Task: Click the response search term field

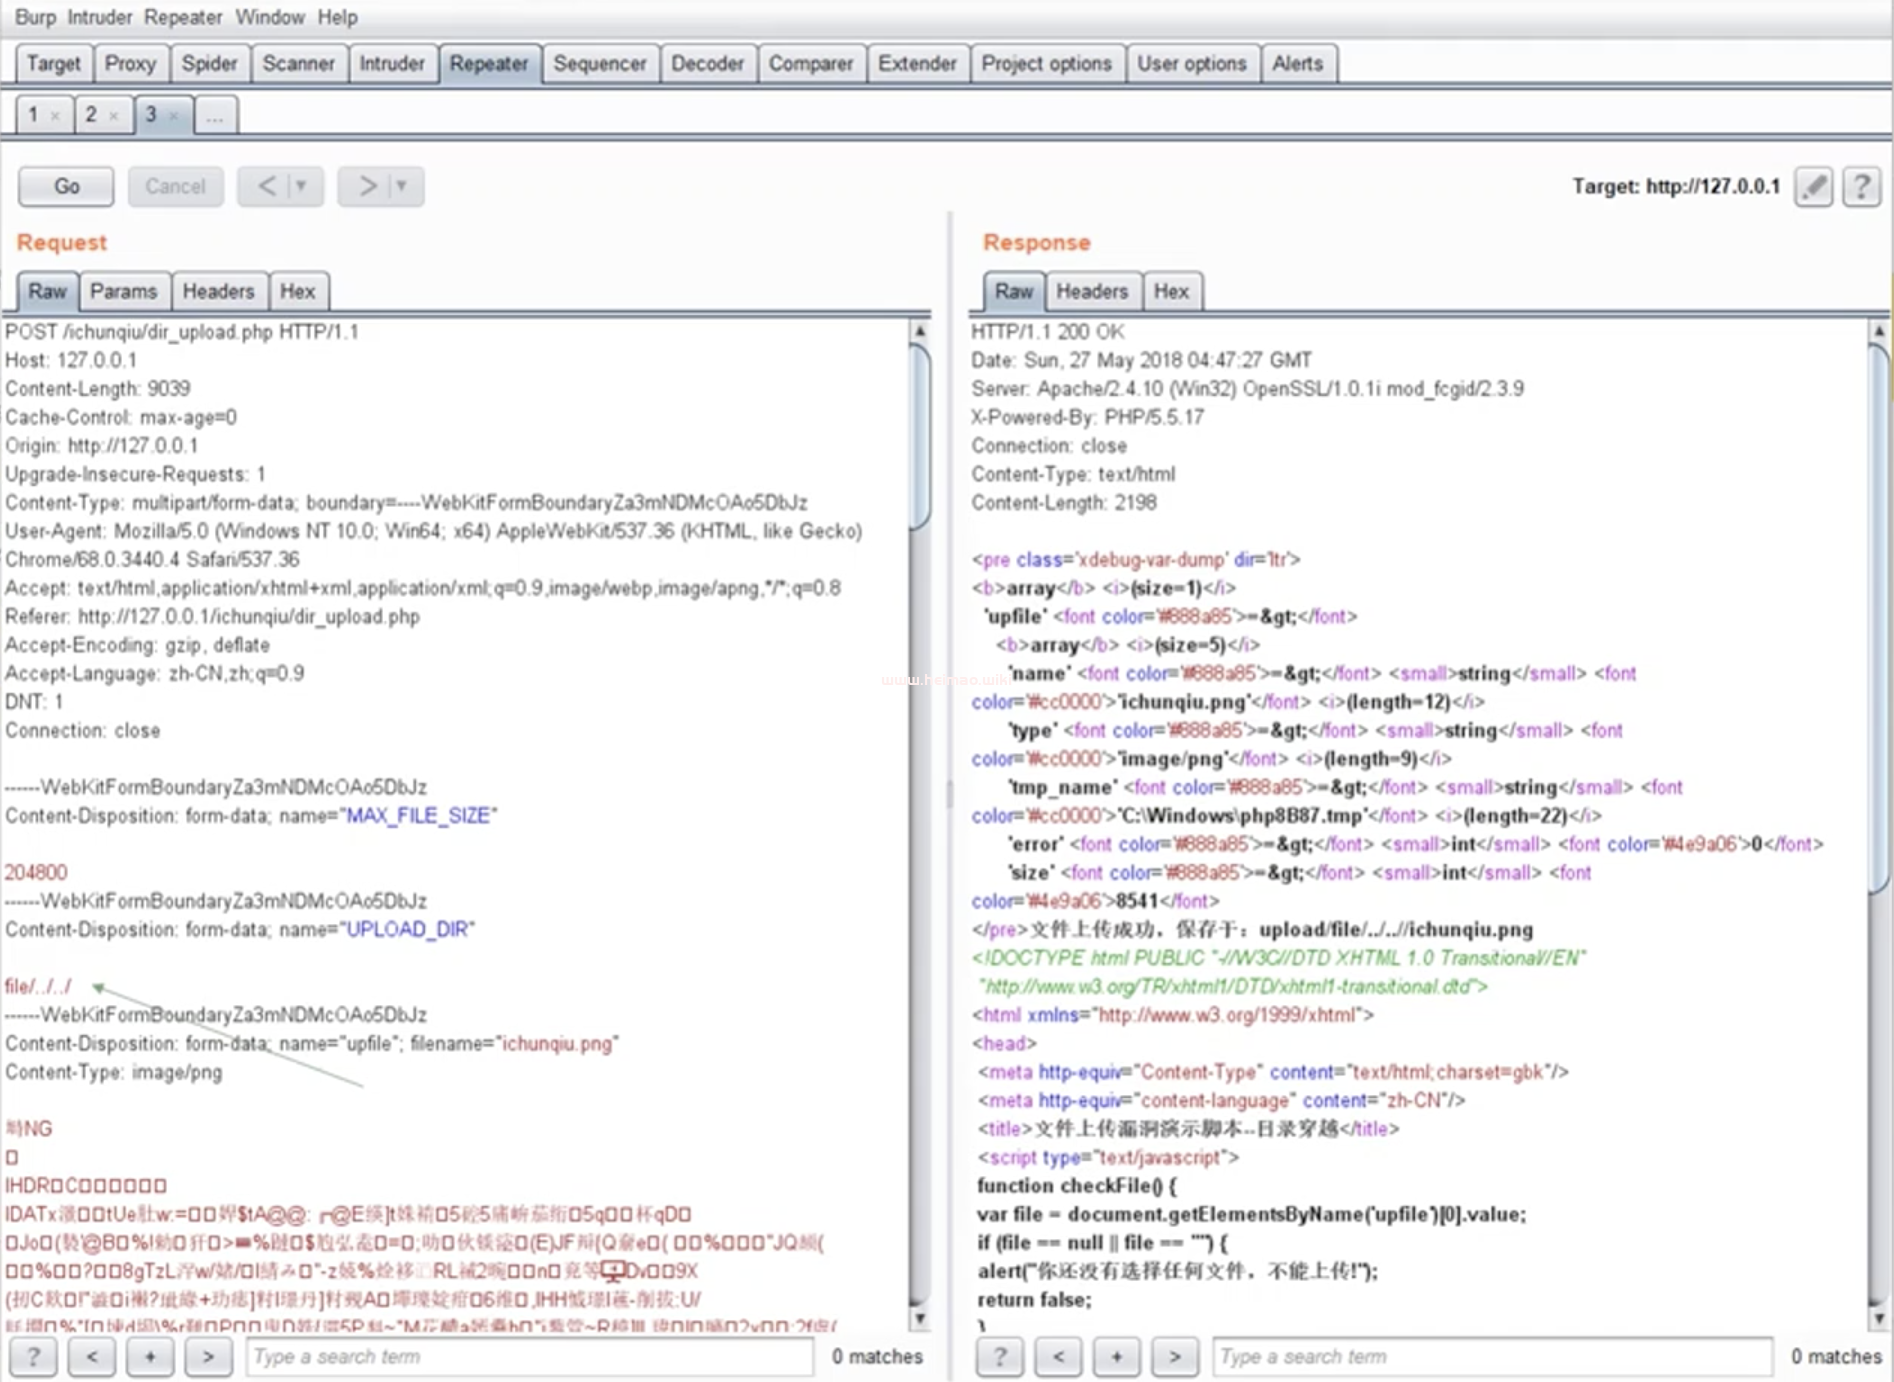Action: coord(1490,1357)
